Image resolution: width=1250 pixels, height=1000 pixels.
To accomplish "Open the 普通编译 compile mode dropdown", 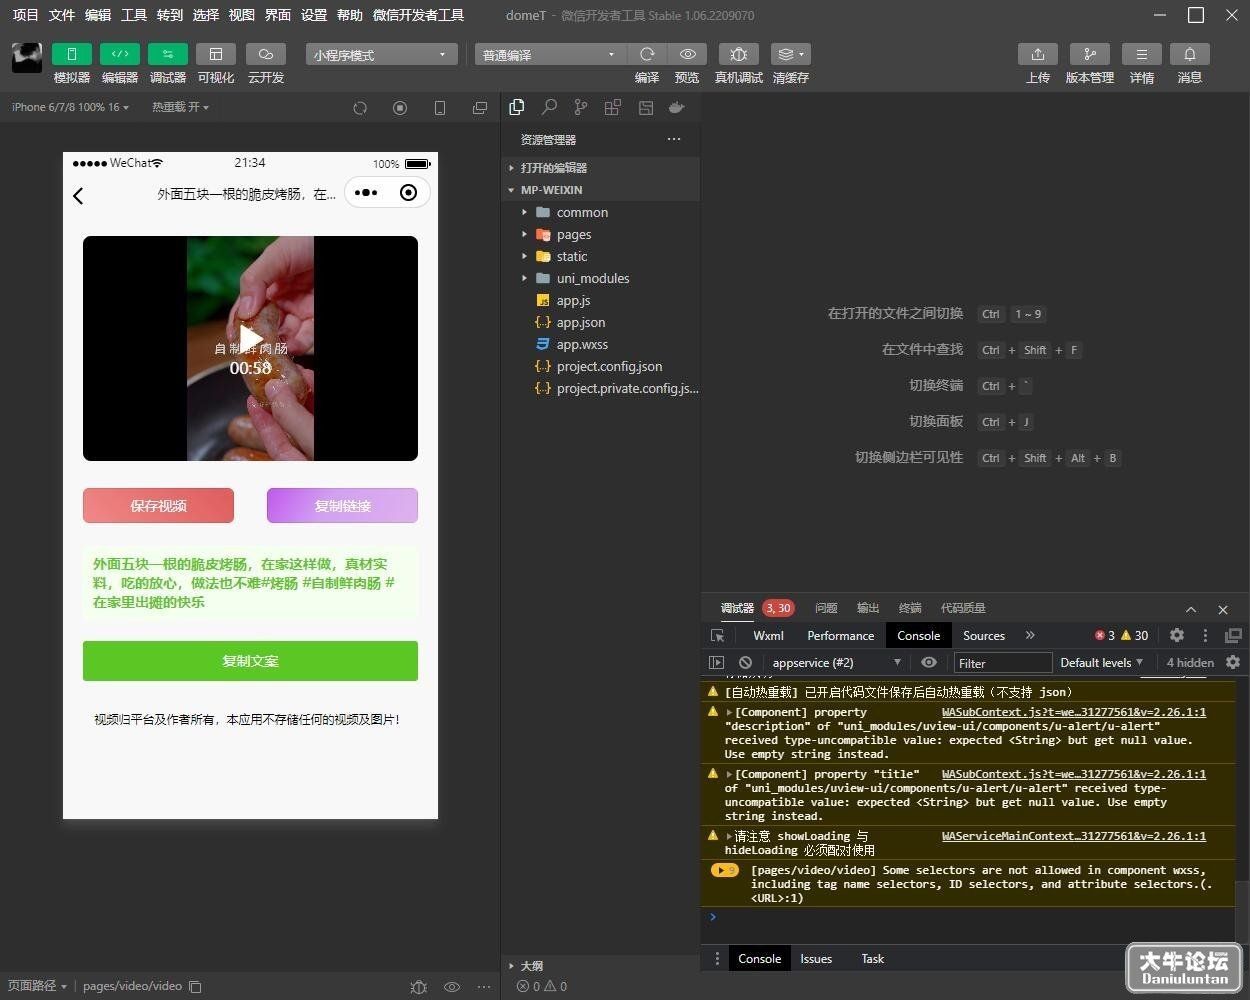I will pyautogui.click(x=550, y=54).
